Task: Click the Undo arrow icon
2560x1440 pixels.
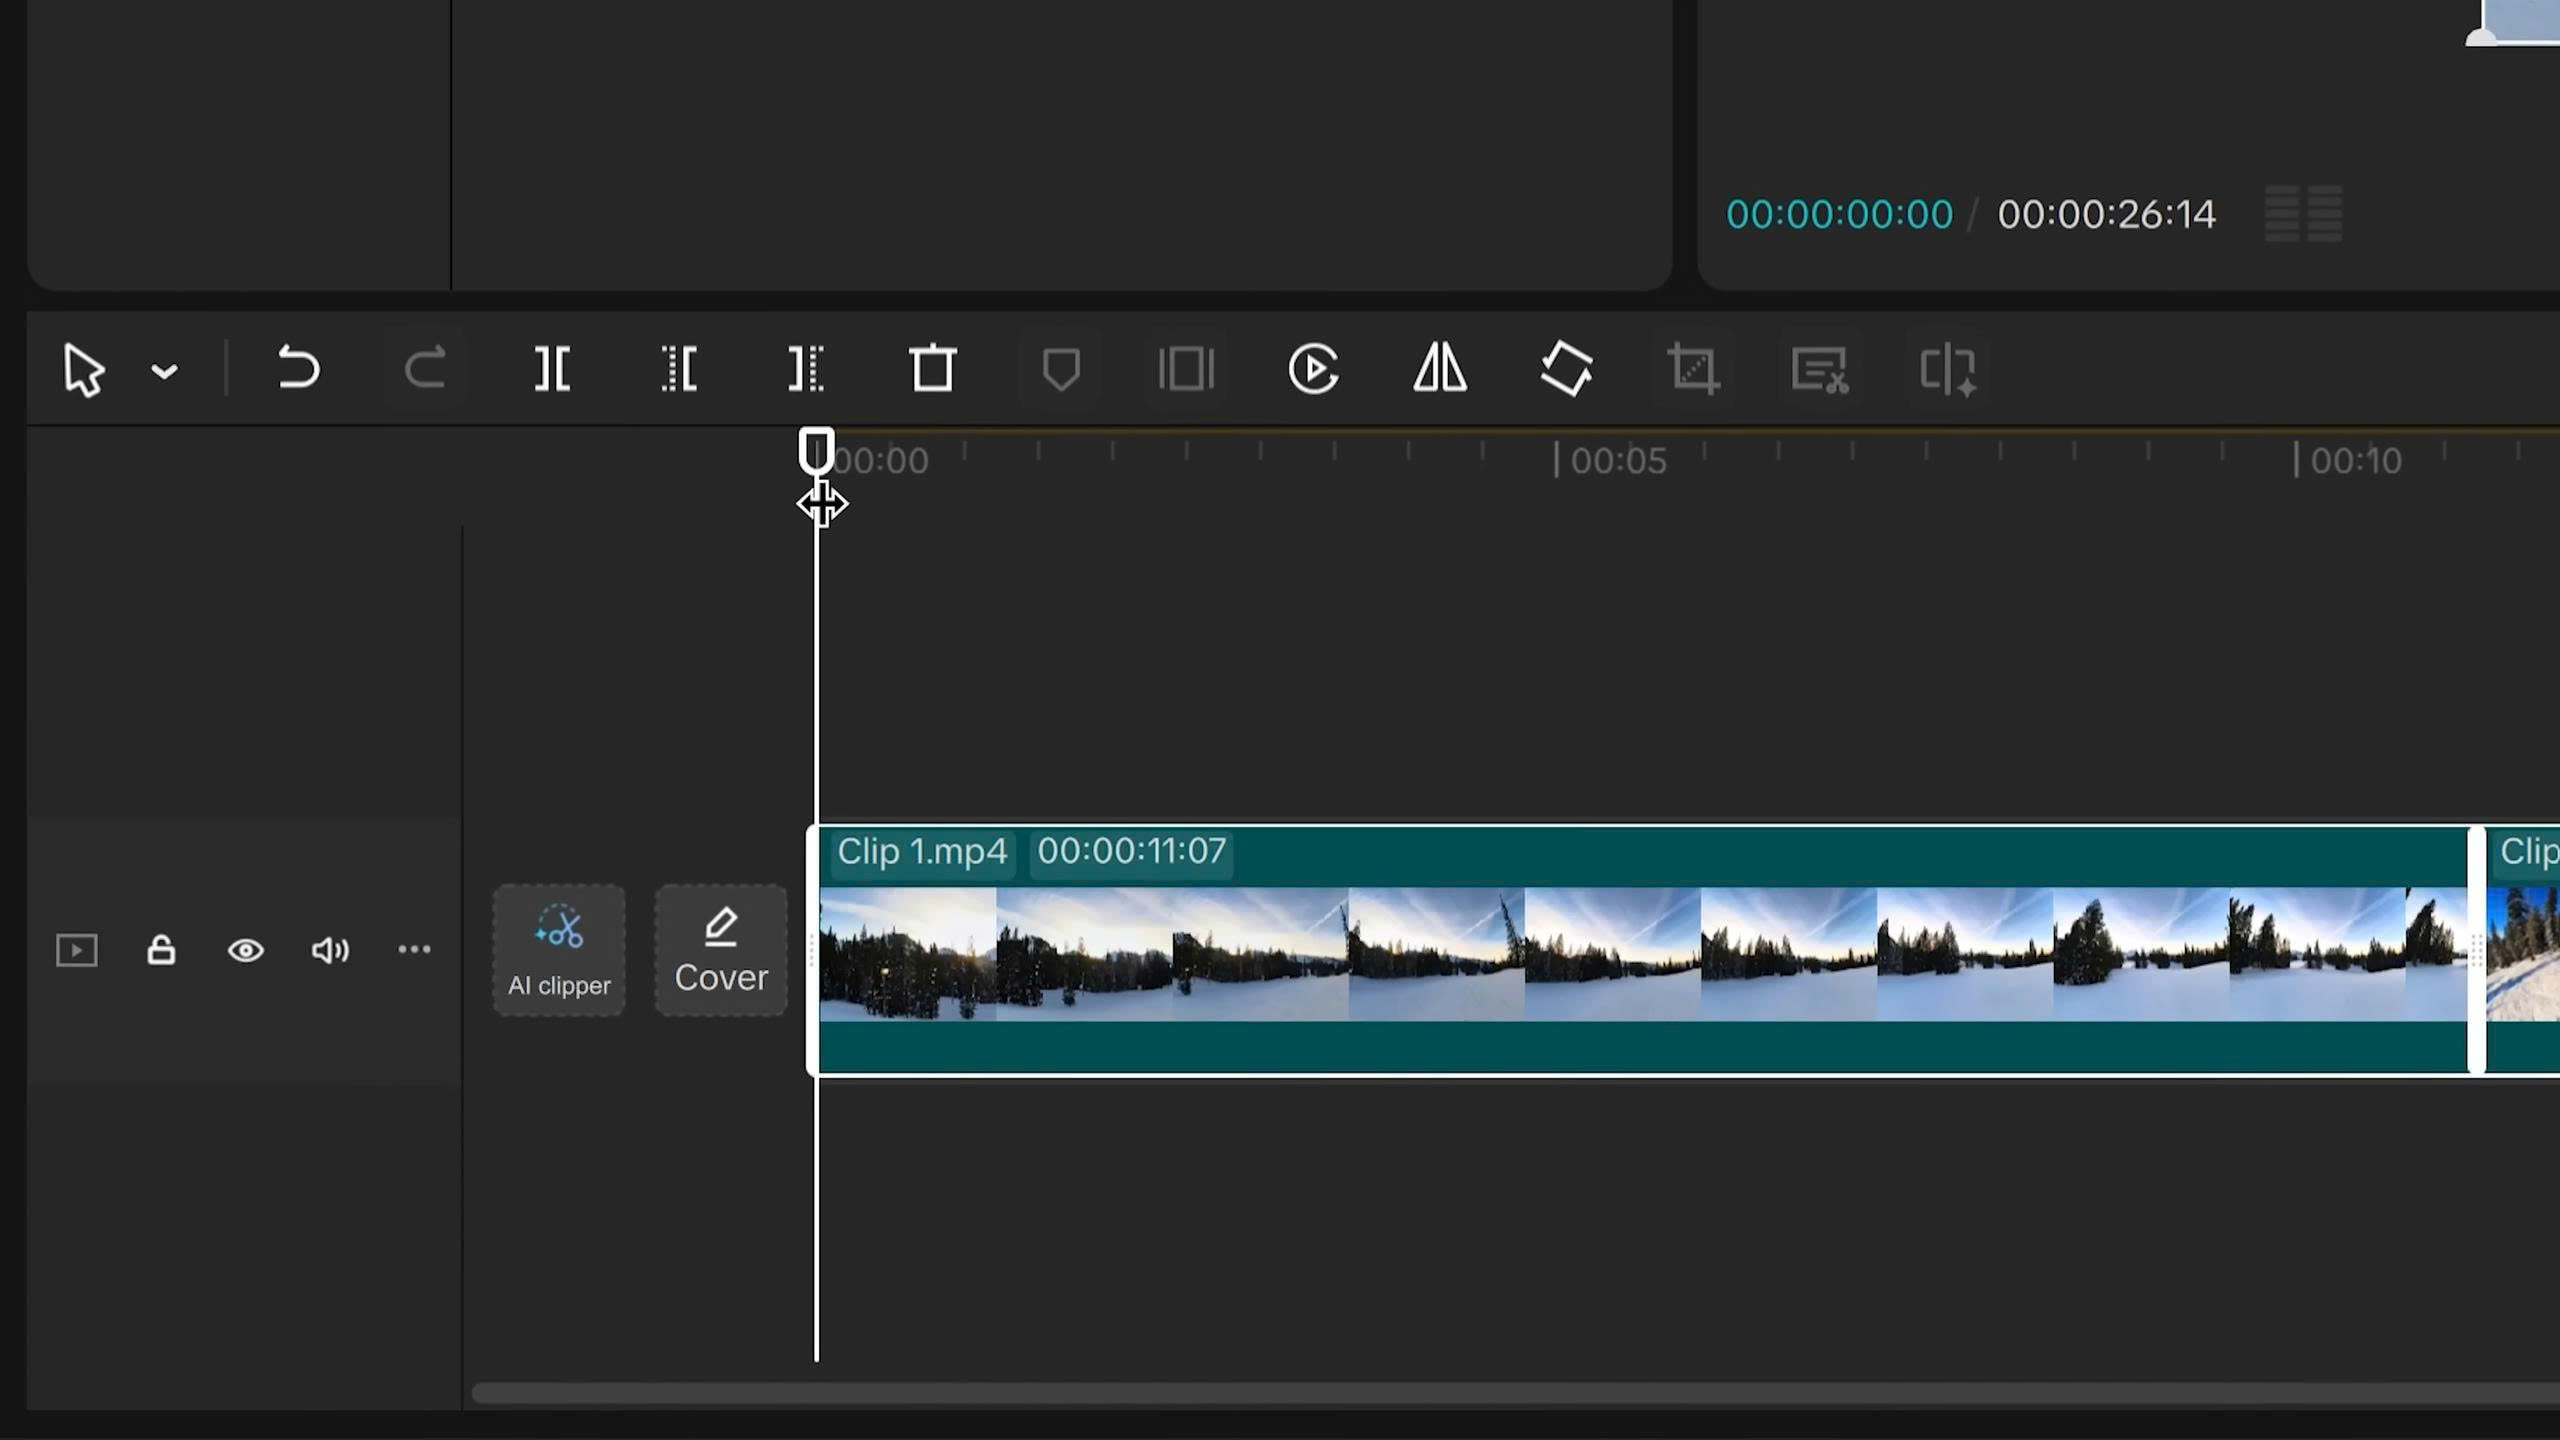Action: pyautogui.click(x=297, y=369)
